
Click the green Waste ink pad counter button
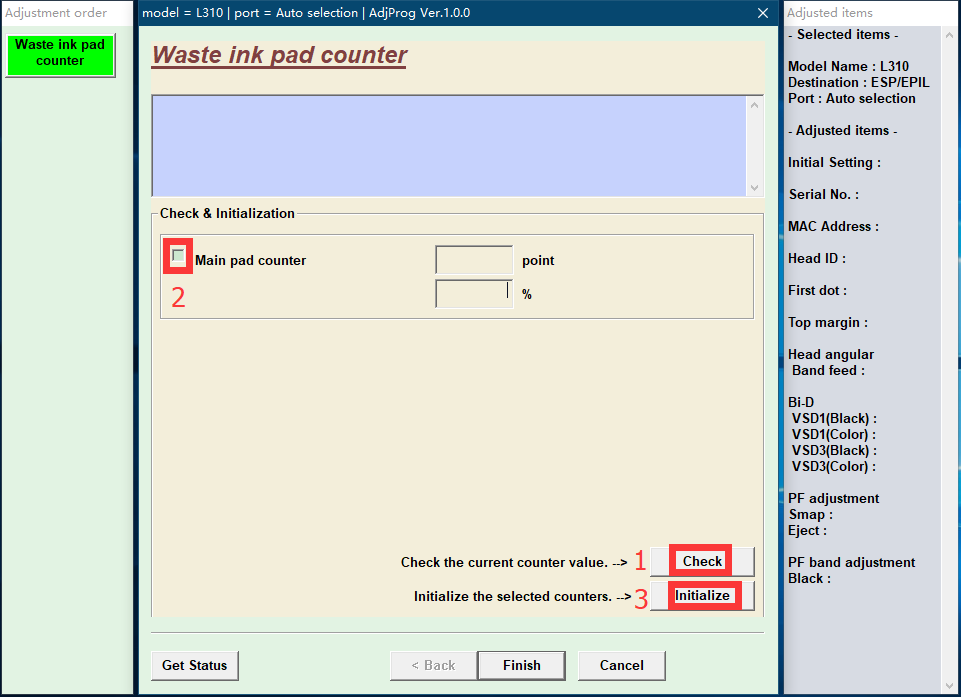[60, 54]
